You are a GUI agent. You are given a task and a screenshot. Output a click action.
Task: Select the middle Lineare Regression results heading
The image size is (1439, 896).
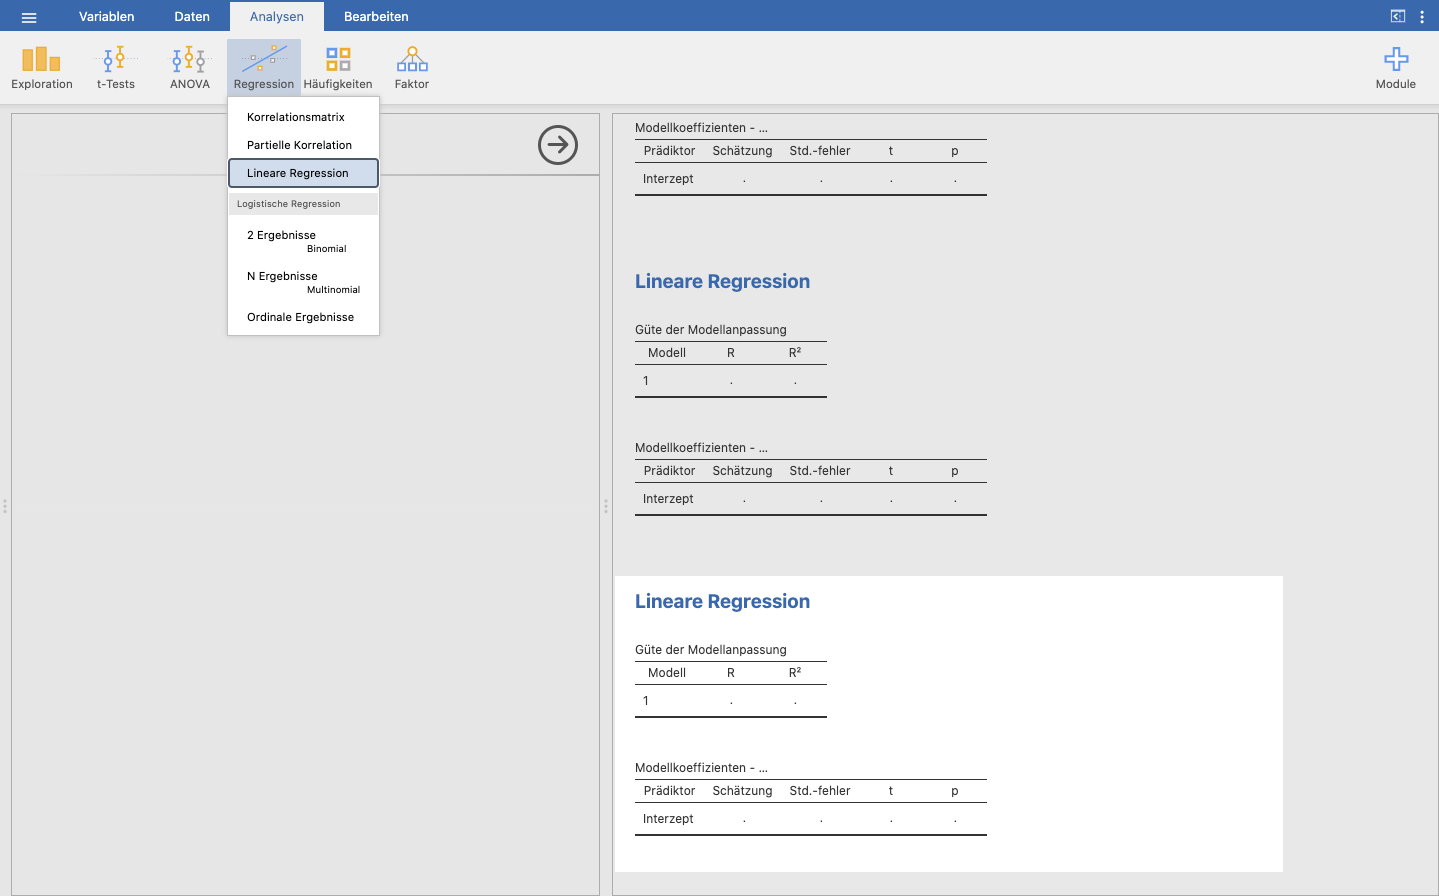click(x=722, y=281)
